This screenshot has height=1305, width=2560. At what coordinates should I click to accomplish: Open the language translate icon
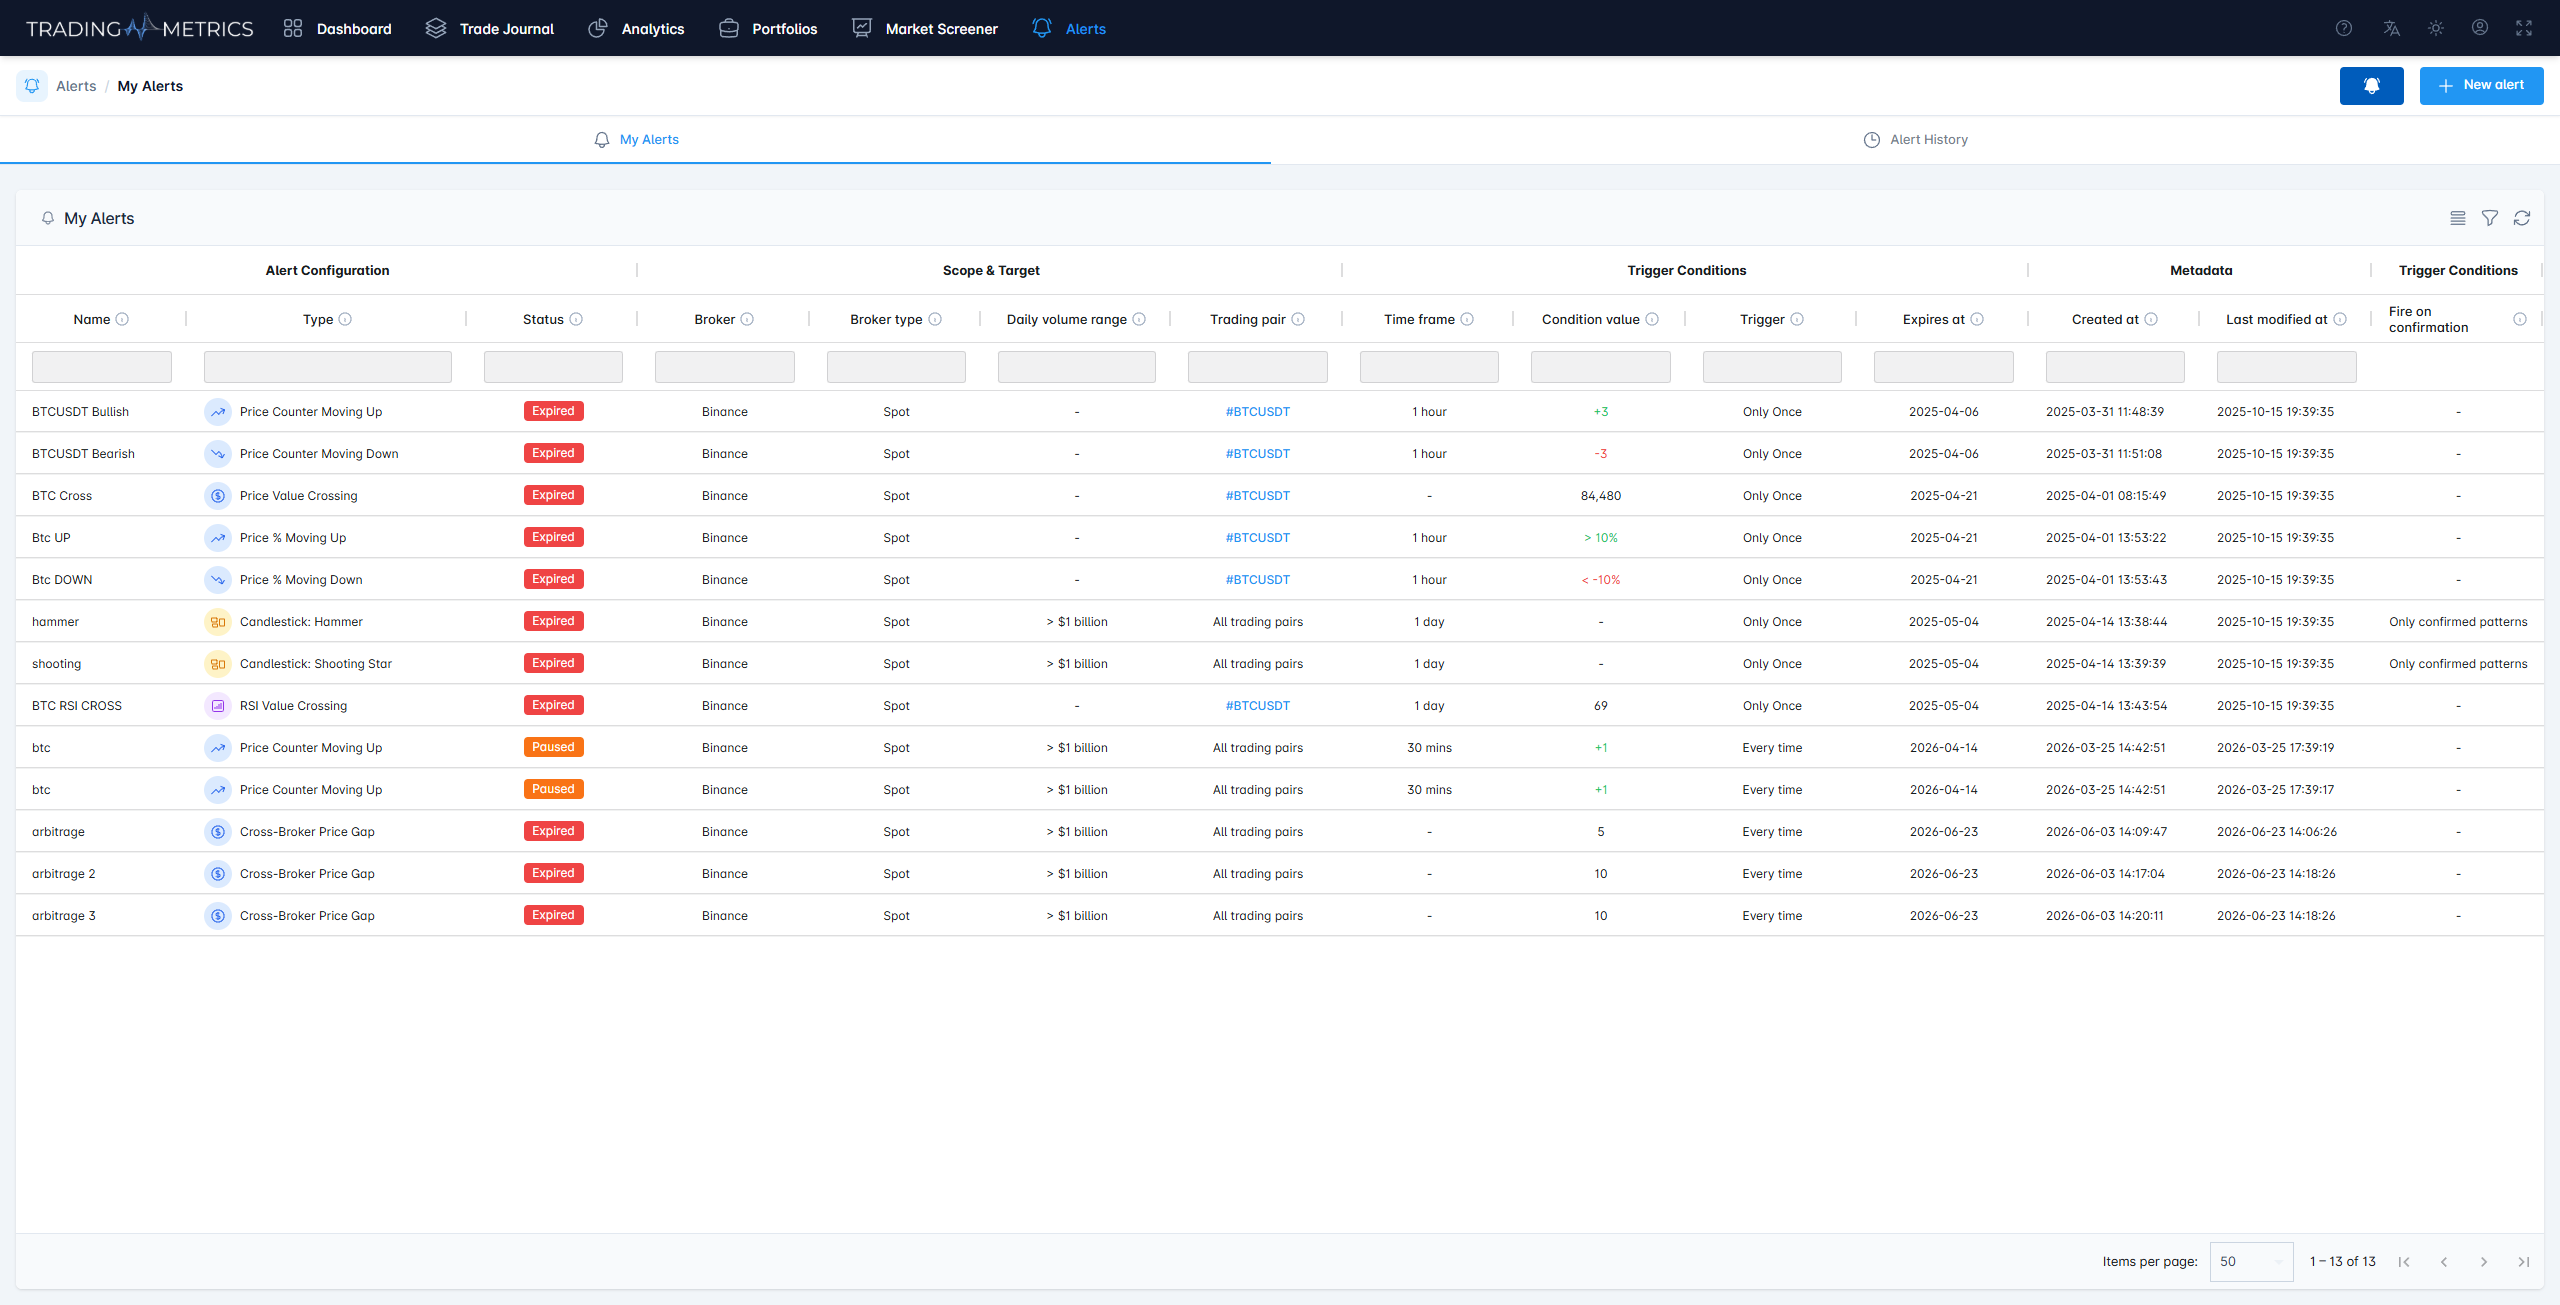coord(2391,28)
